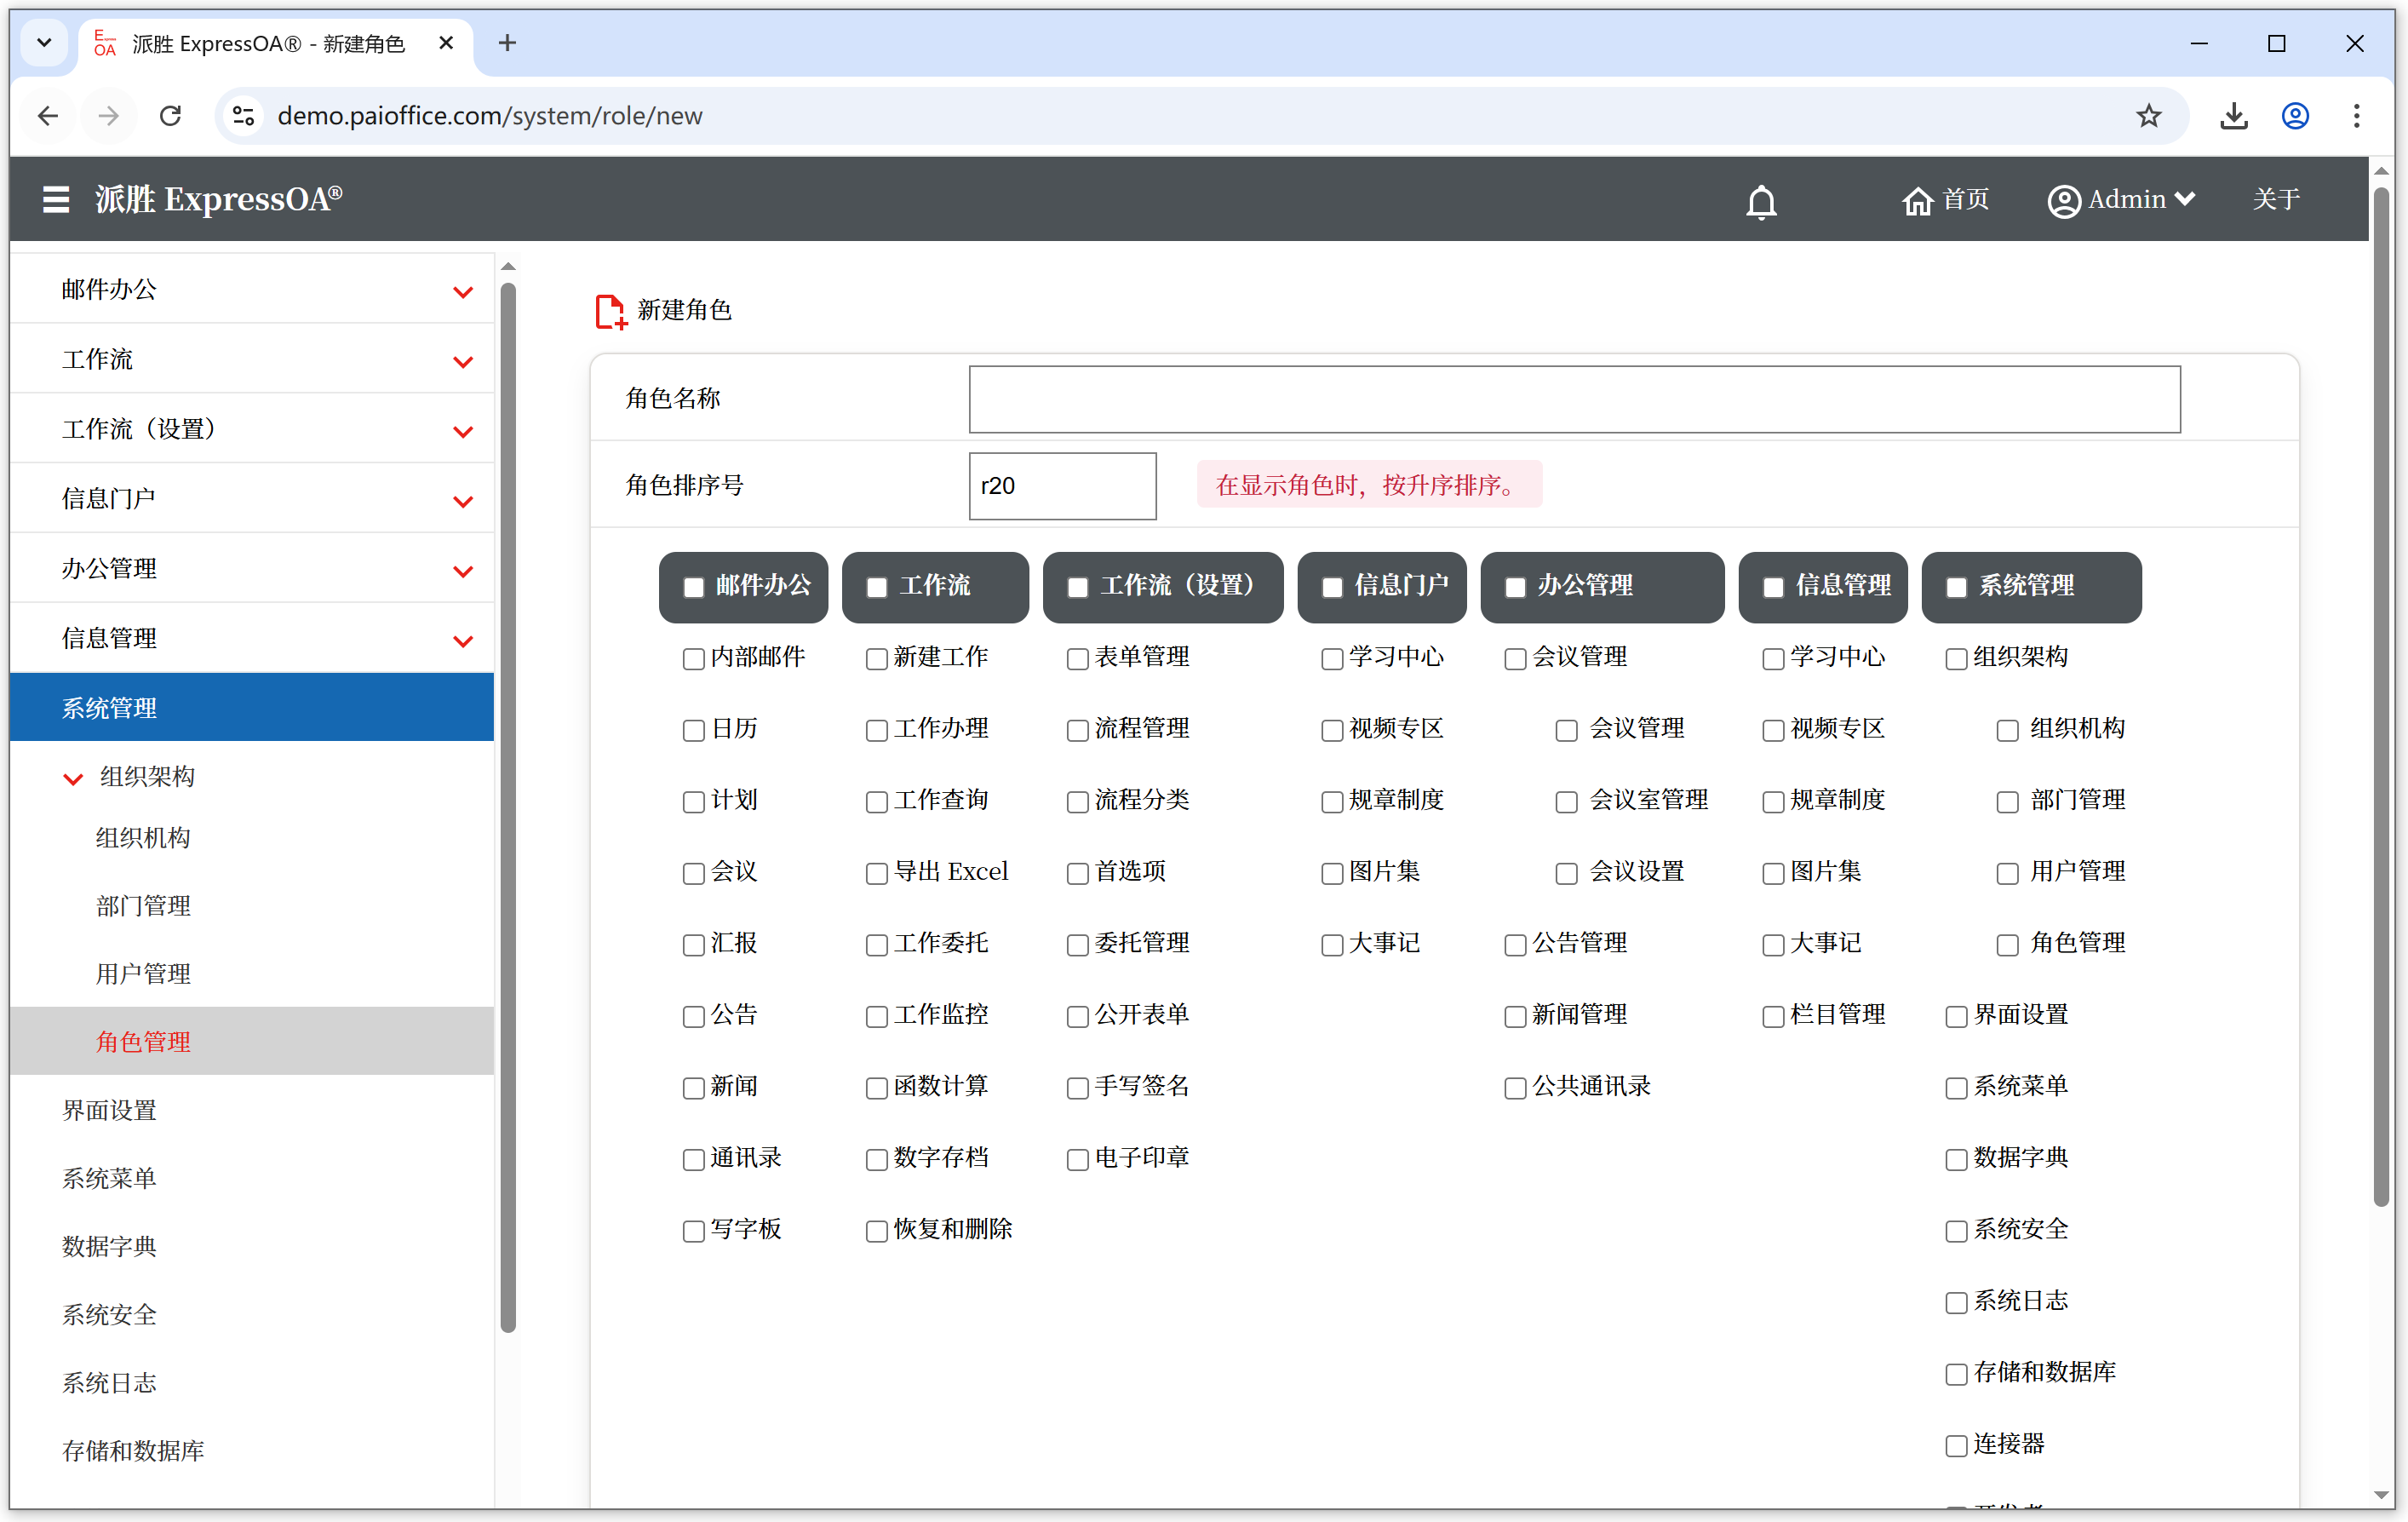Open 用户管理 in the sidebar
Screen dimensions: 2408x1522
coord(143,974)
